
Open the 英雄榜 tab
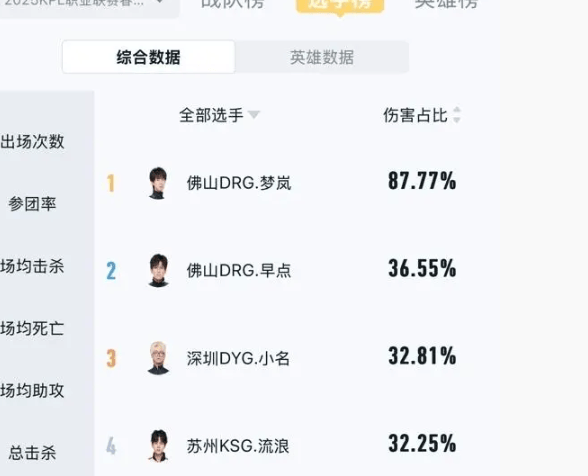tap(446, 4)
